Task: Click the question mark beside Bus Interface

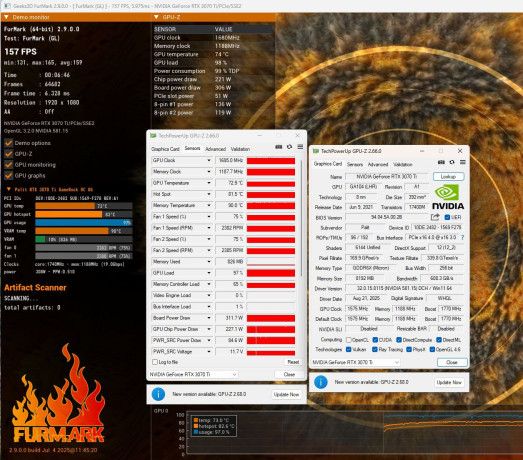Action: pos(462,238)
